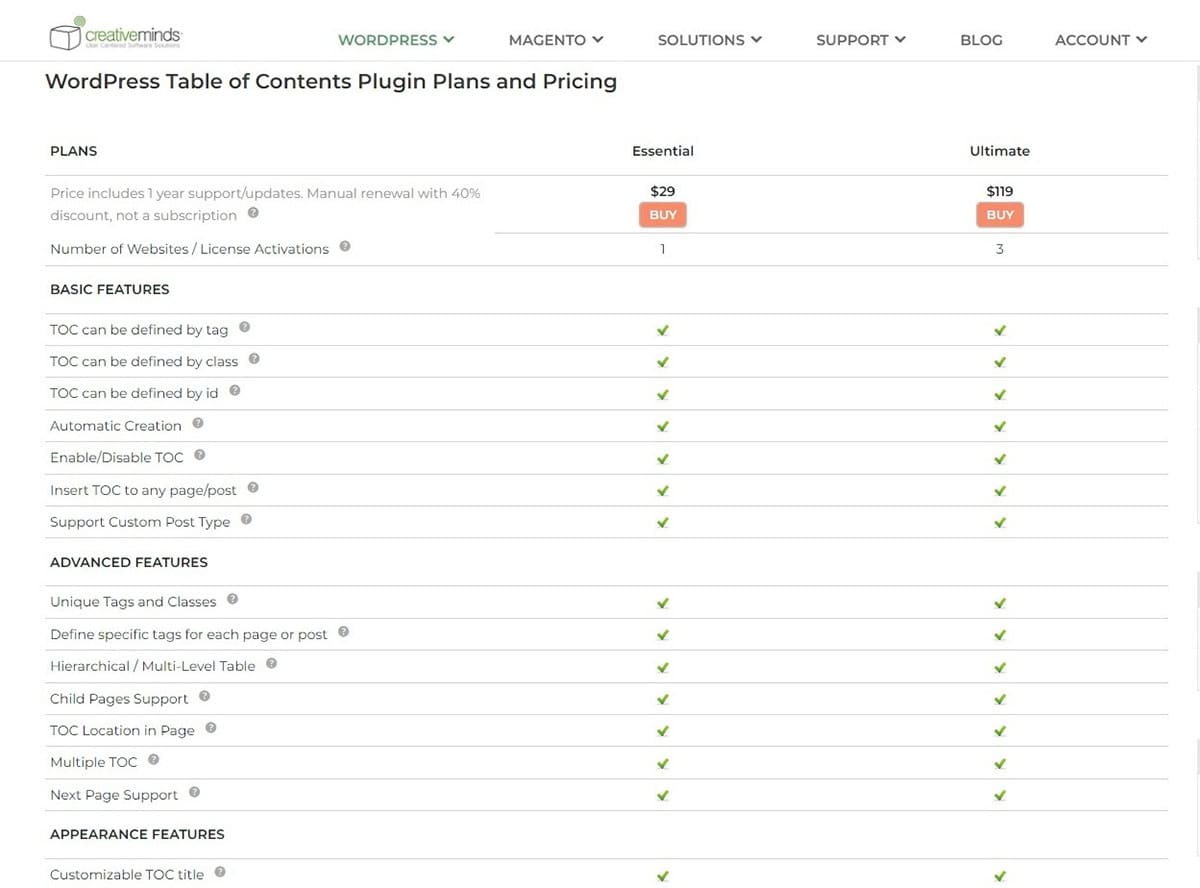Click 'Enable/Disable TOC' feature text
Image resolution: width=1200 pixels, height=888 pixels.
117,458
